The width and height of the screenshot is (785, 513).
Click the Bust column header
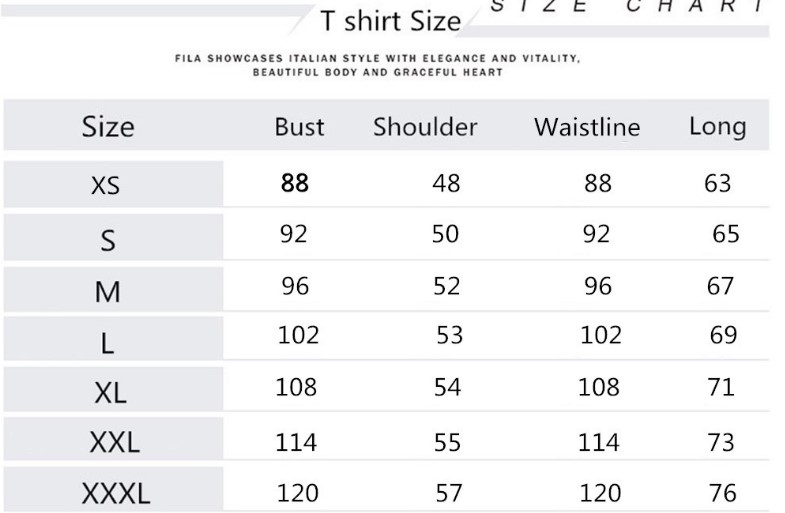(x=299, y=127)
